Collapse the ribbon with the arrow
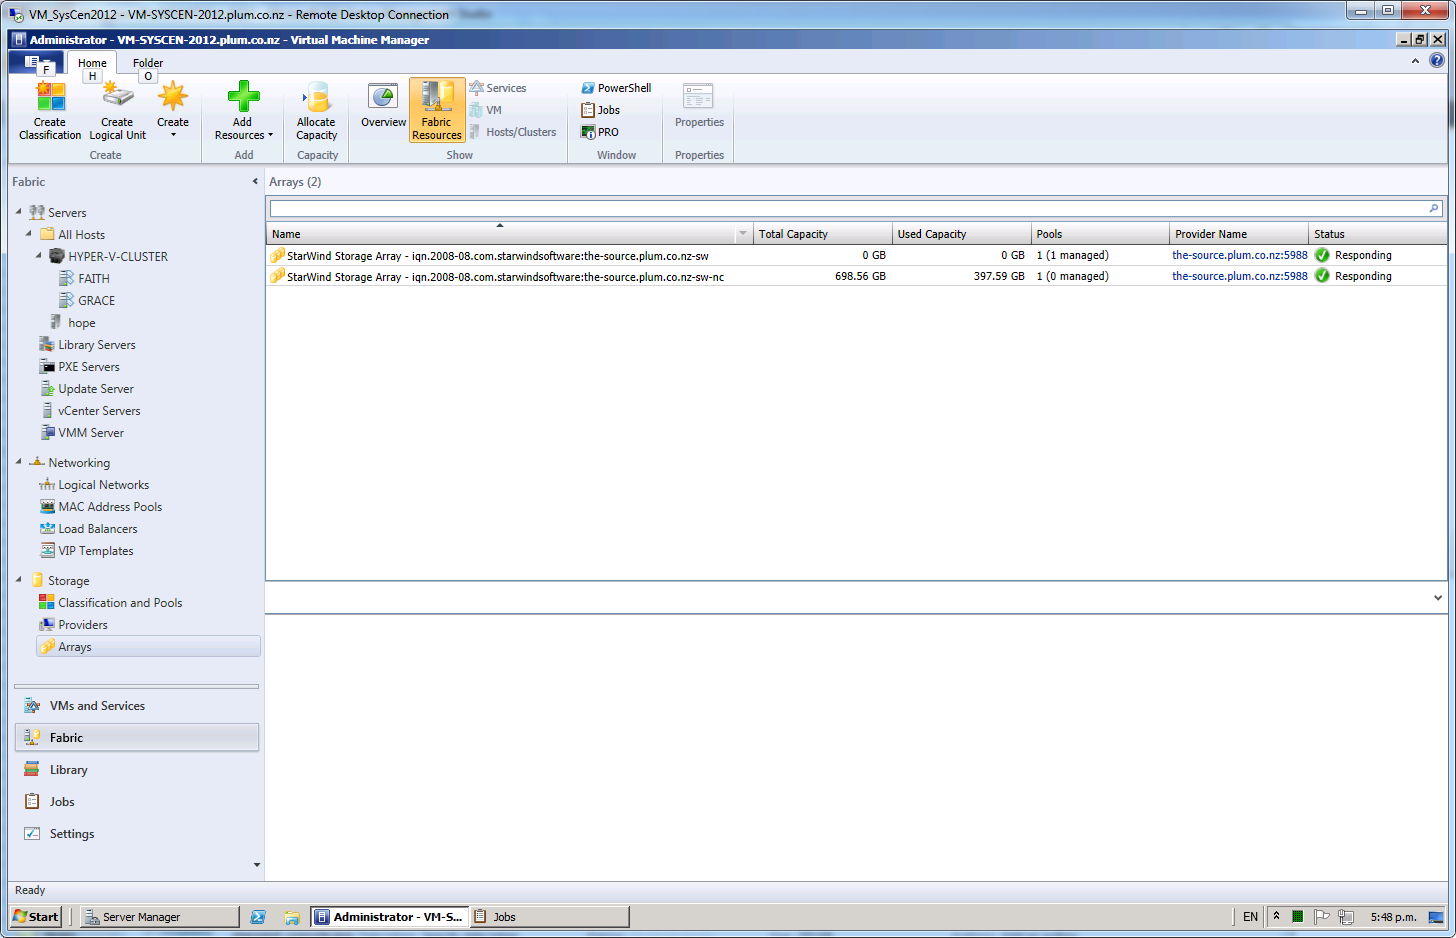Viewport: 1456px width, 938px height. tap(1415, 61)
